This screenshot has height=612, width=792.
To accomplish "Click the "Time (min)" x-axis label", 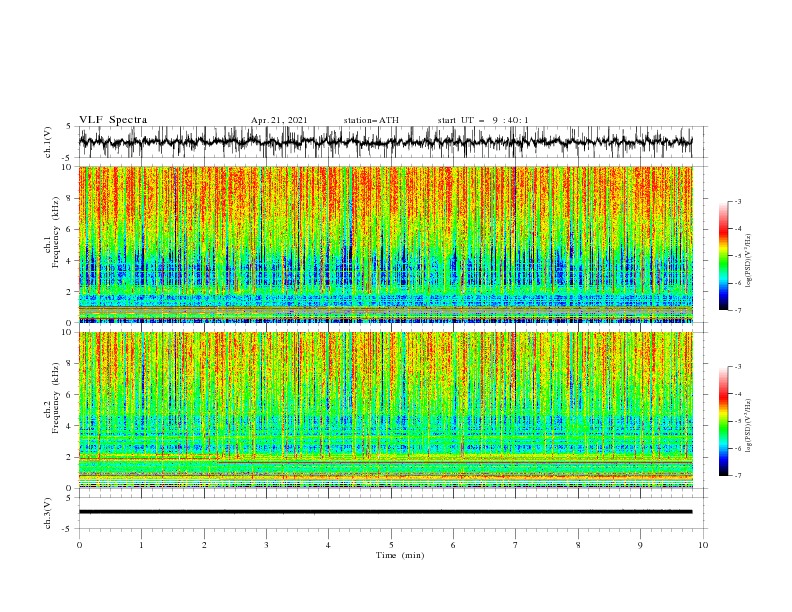I will [x=400, y=555].
